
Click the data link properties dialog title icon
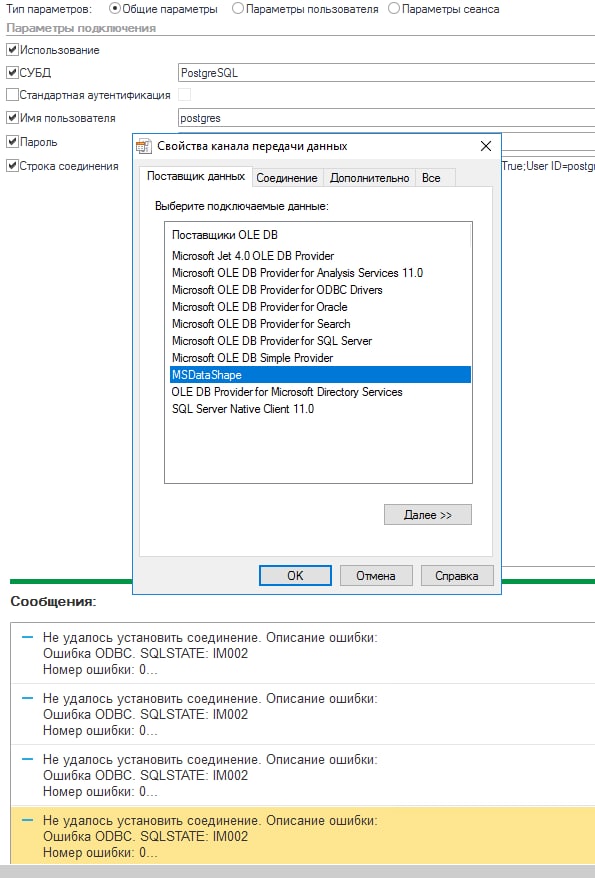144,146
